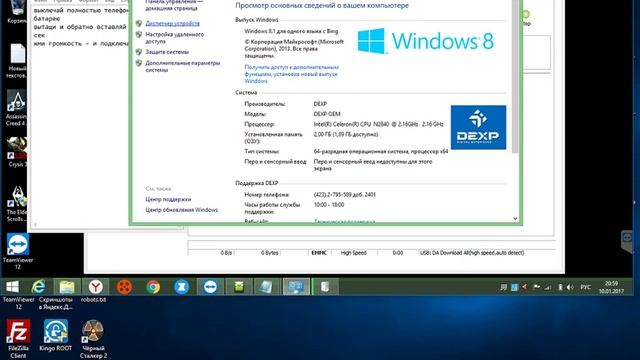
Task: Open the TeamViewer 12 desktop shortcut
Action: pyautogui.click(x=18, y=251)
